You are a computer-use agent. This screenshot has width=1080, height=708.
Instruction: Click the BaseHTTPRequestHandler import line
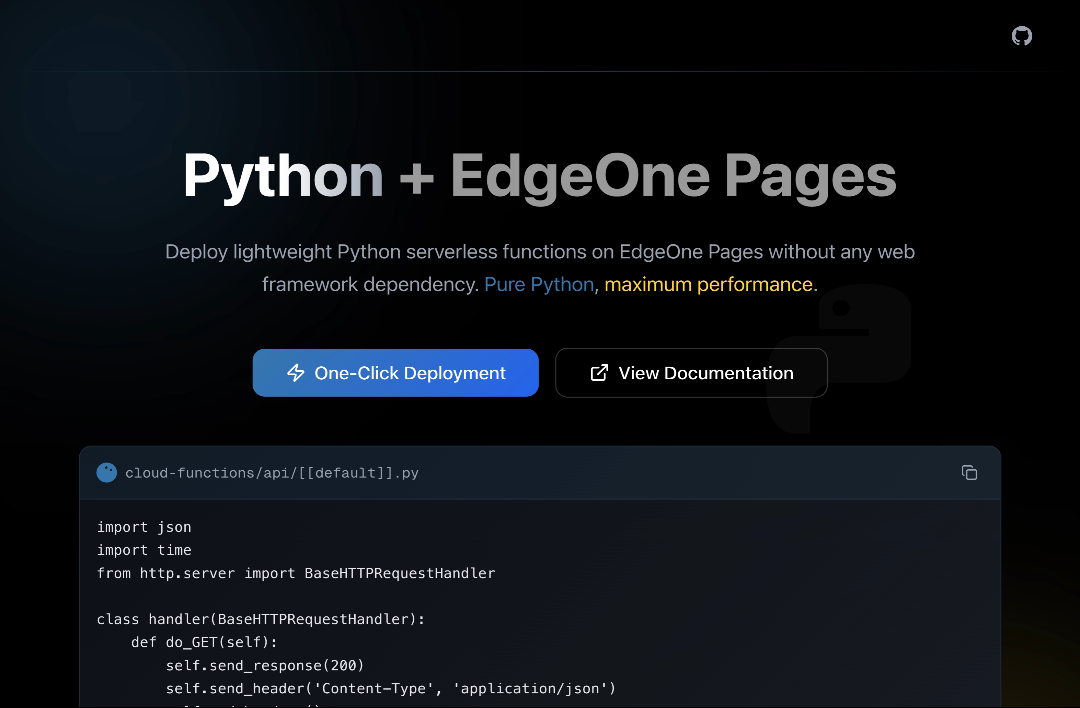(x=296, y=573)
